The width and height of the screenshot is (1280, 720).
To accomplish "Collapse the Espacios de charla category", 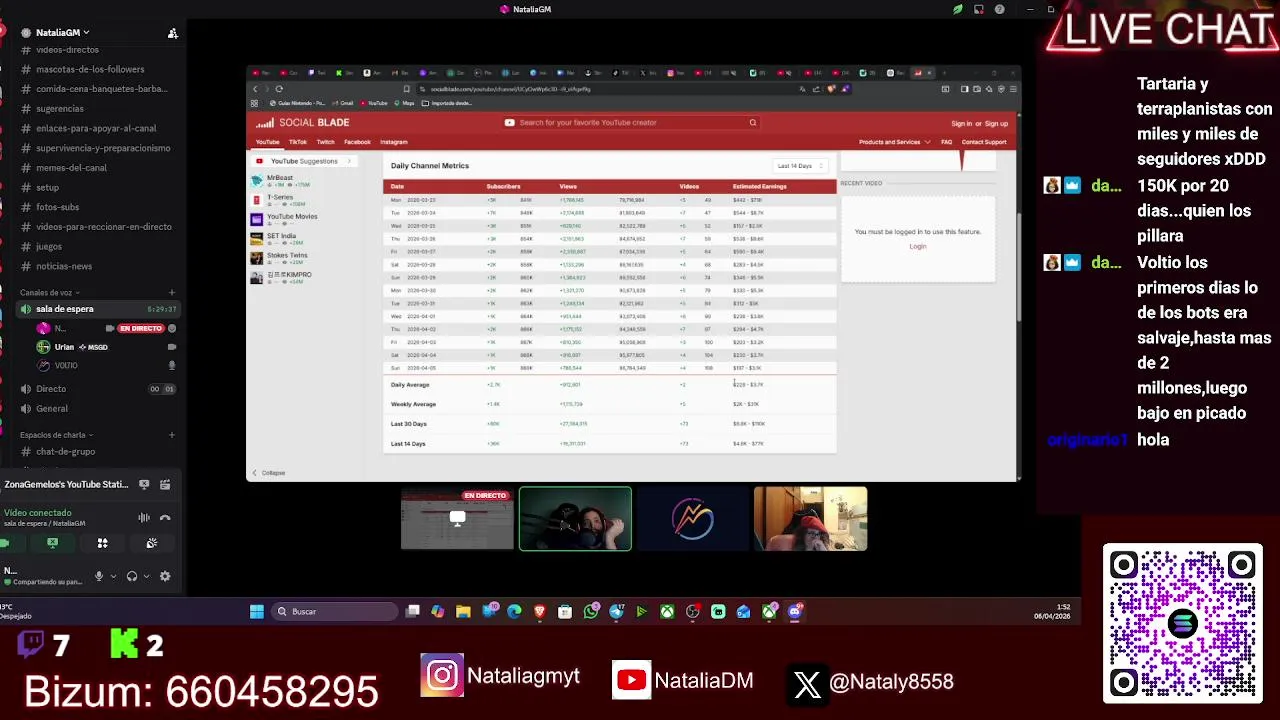I will pyautogui.click(x=56, y=435).
